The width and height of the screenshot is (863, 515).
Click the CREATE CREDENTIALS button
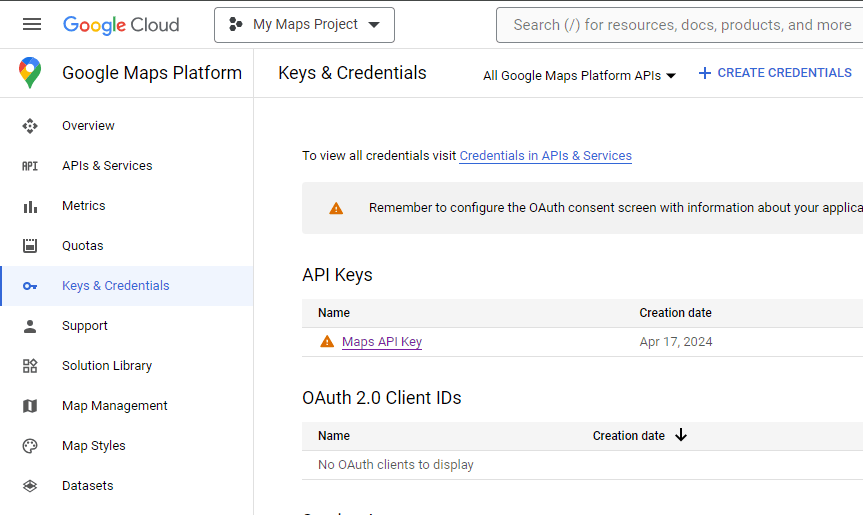(x=775, y=73)
